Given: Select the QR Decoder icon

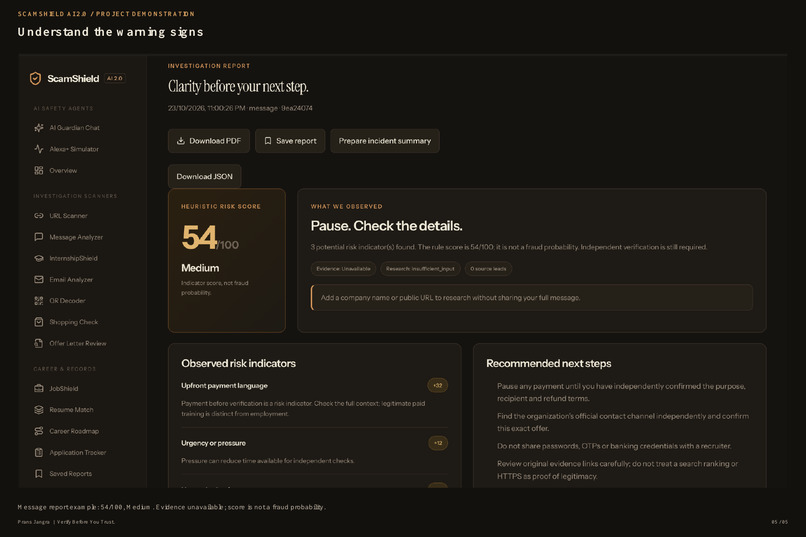Looking at the screenshot, I should (x=39, y=301).
